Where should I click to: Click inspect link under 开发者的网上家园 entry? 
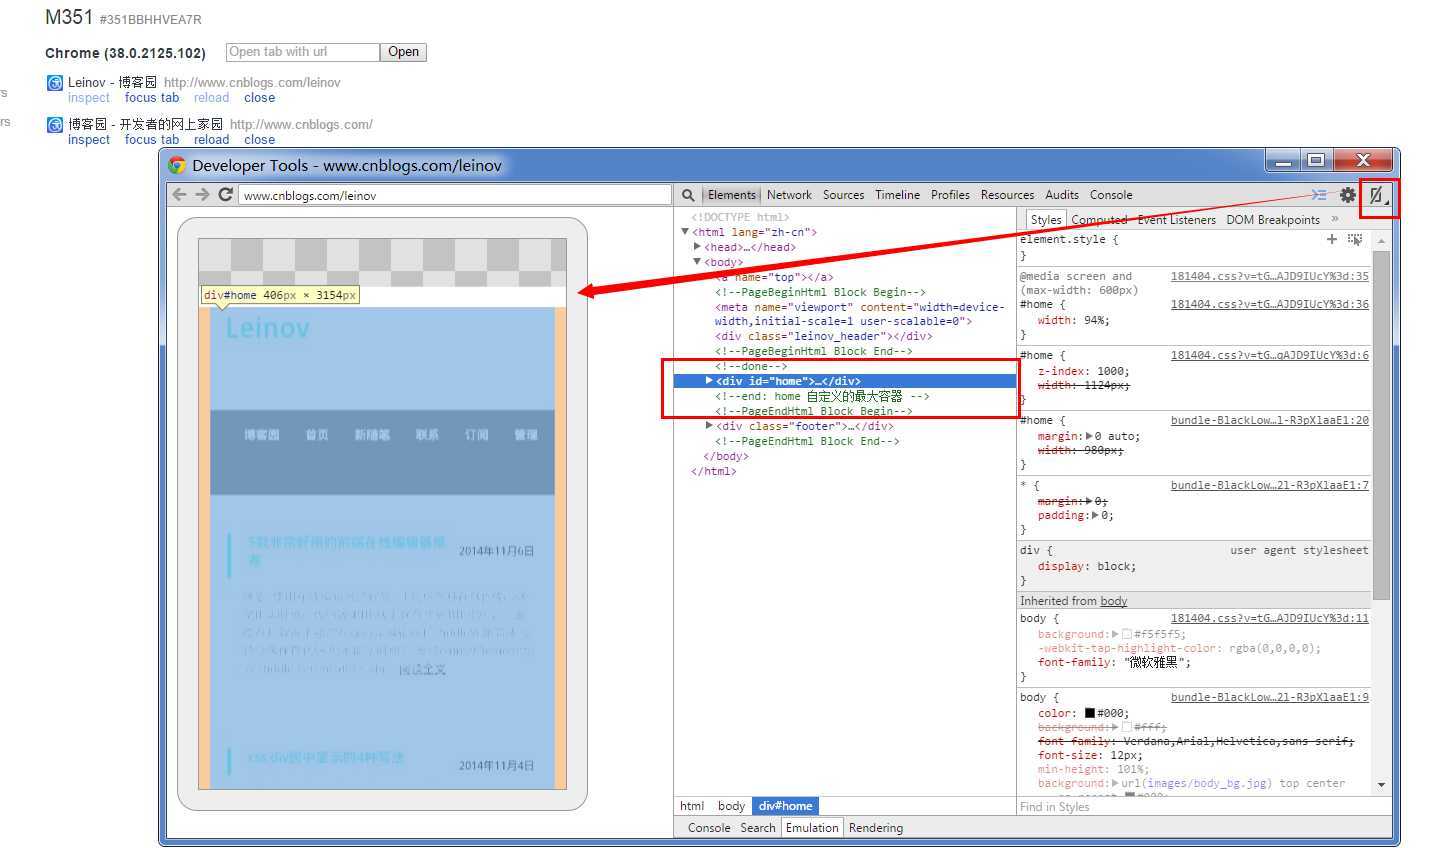pyautogui.click(x=89, y=140)
